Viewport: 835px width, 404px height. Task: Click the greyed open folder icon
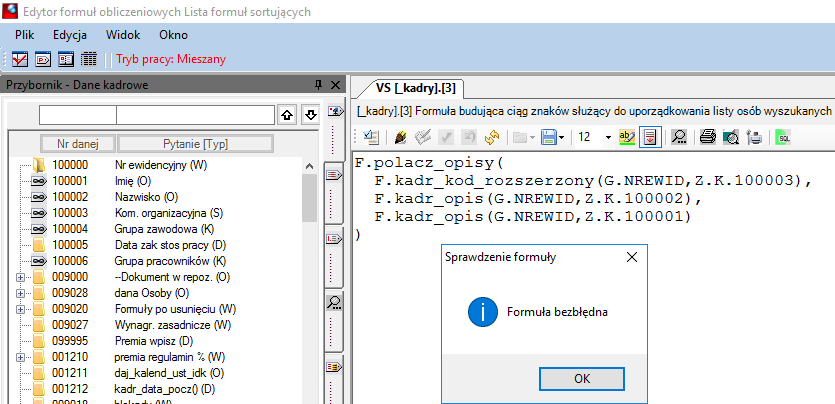point(520,137)
